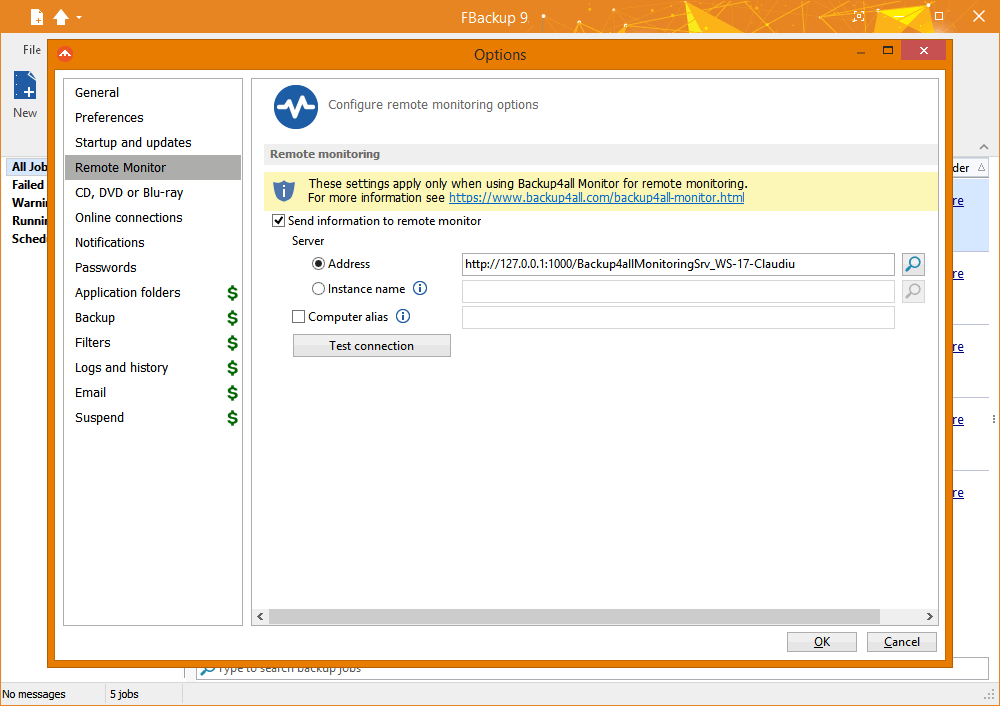Viewport: 1000px width, 706px height.
Task: Click the dollar icon beside Application folders
Action: click(x=233, y=293)
